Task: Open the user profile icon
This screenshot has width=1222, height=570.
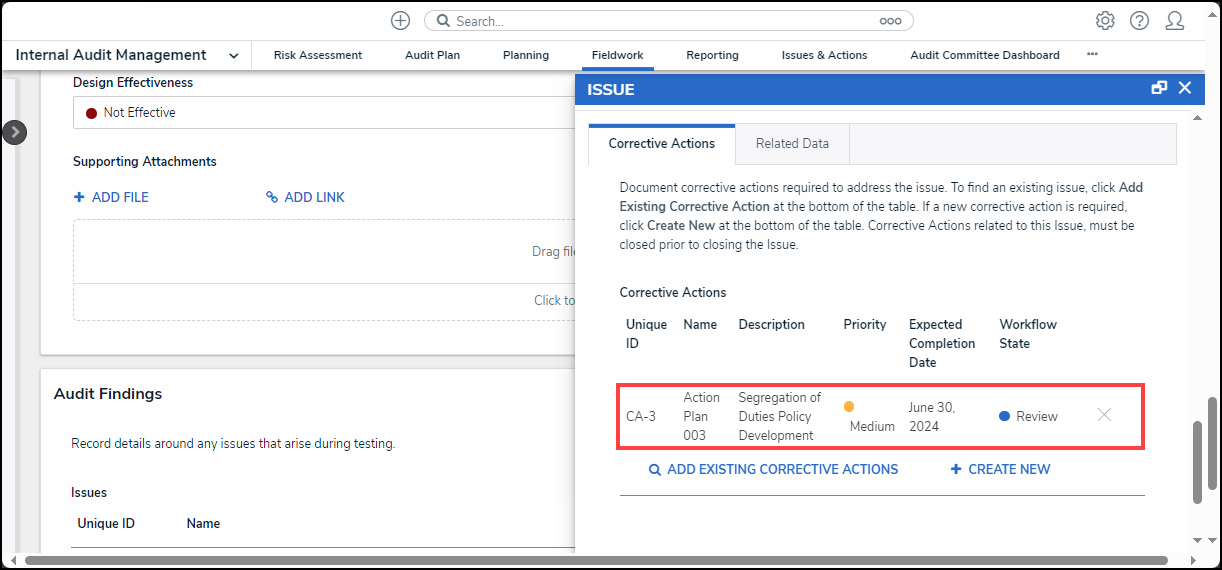Action: pos(1175,21)
